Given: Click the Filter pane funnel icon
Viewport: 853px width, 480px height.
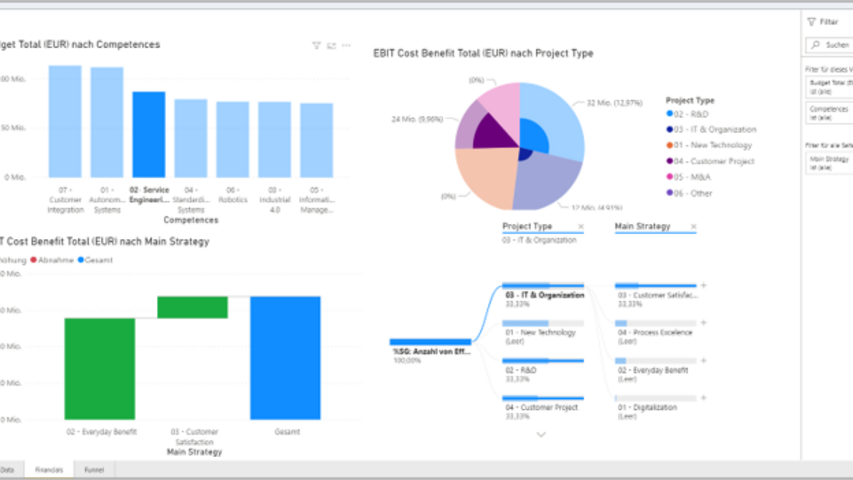Looking at the screenshot, I should click(812, 21).
